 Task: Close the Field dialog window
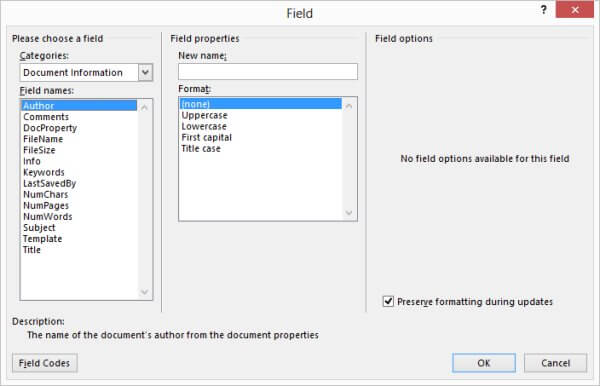(575, 10)
